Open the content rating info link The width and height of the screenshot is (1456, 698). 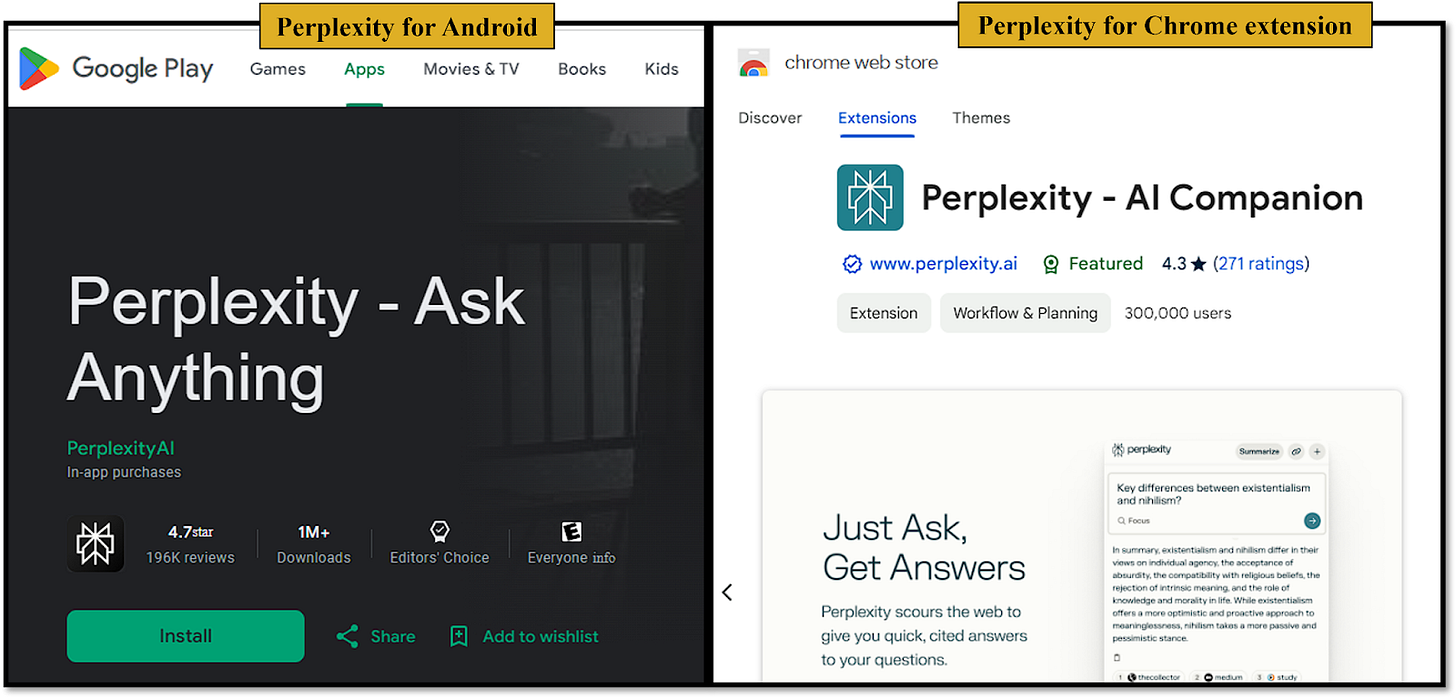click(603, 558)
